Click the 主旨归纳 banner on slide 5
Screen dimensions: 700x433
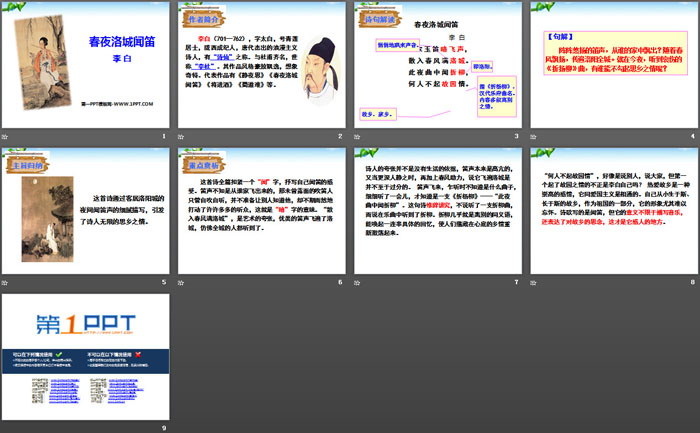[x=27, y=165]
